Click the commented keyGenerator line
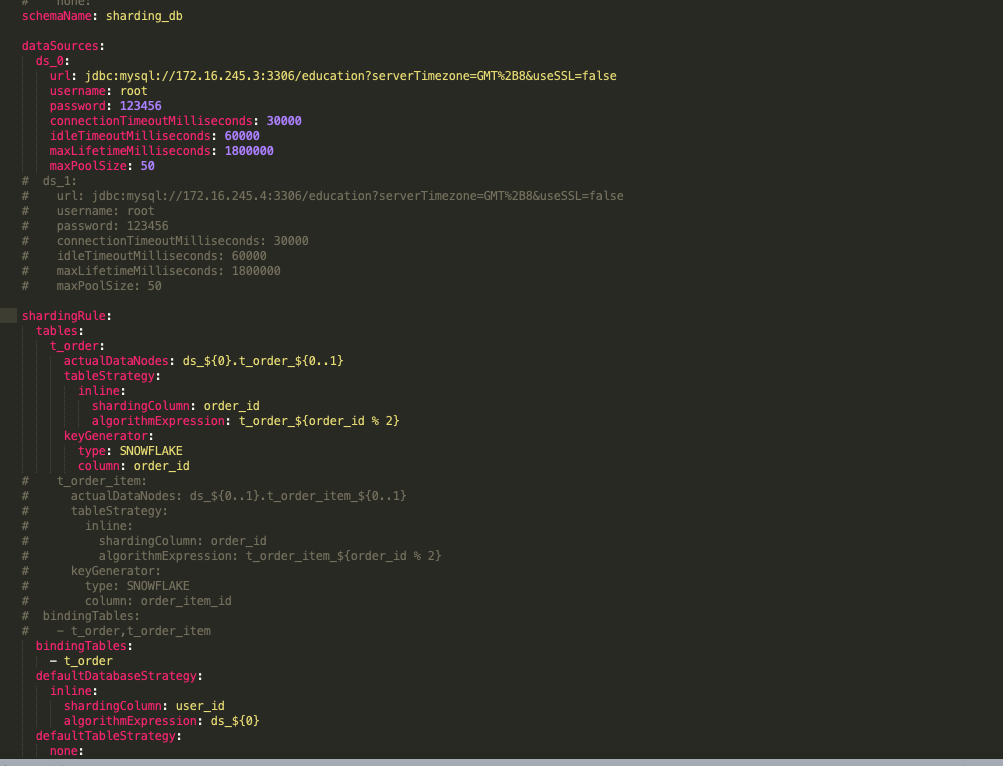This screenshot has width=1003, height=766. [x=91, y=571]
